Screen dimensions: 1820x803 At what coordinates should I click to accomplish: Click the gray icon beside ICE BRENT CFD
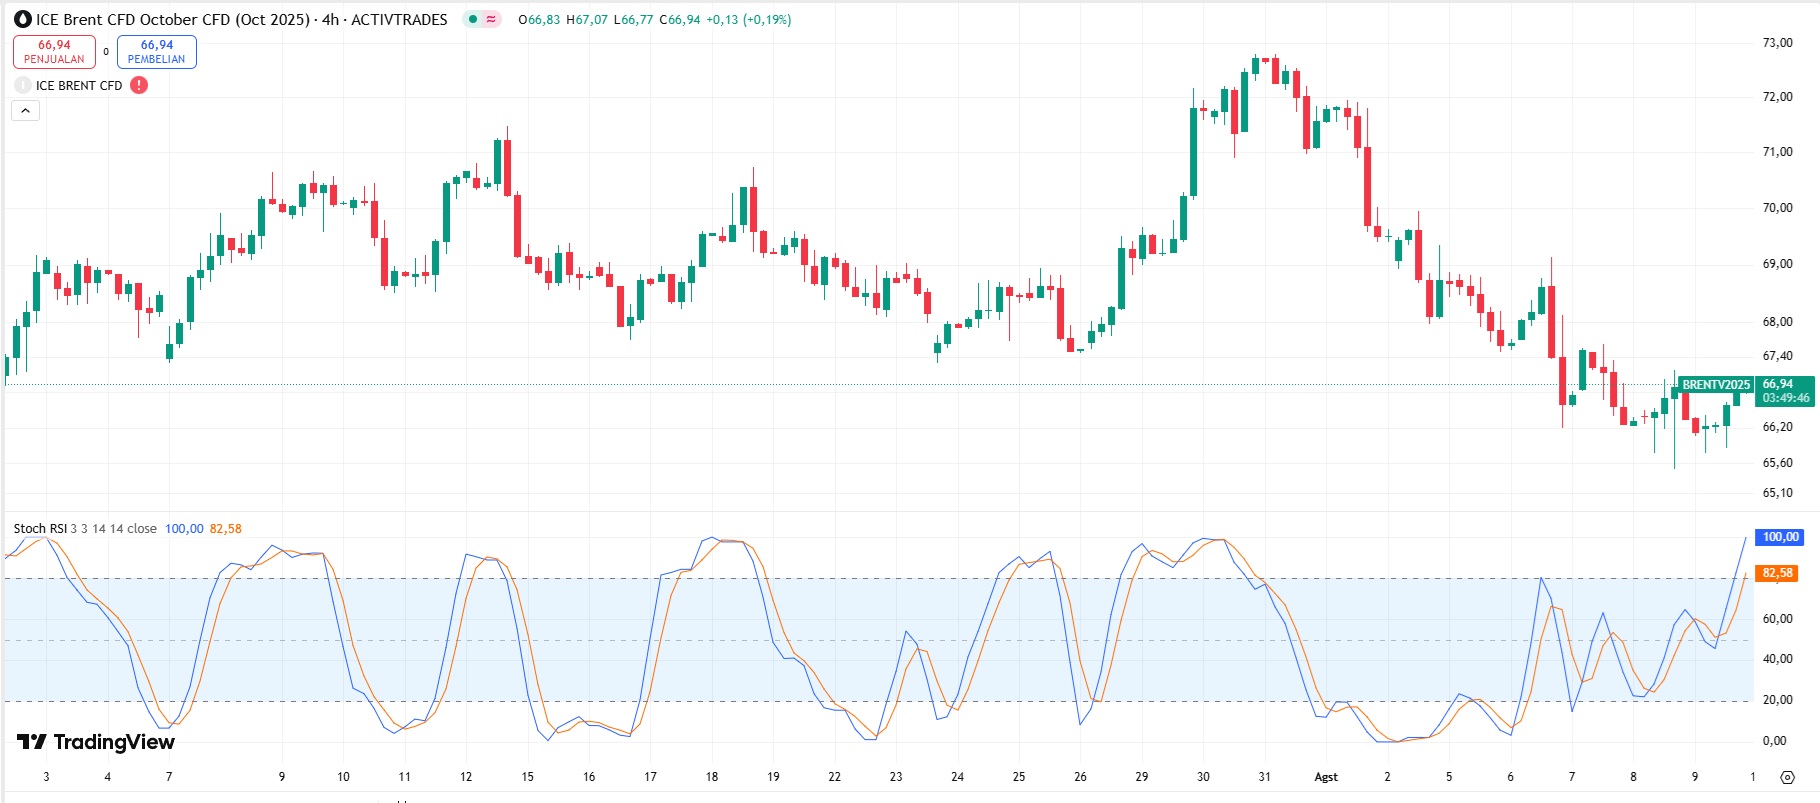point(23,86)
